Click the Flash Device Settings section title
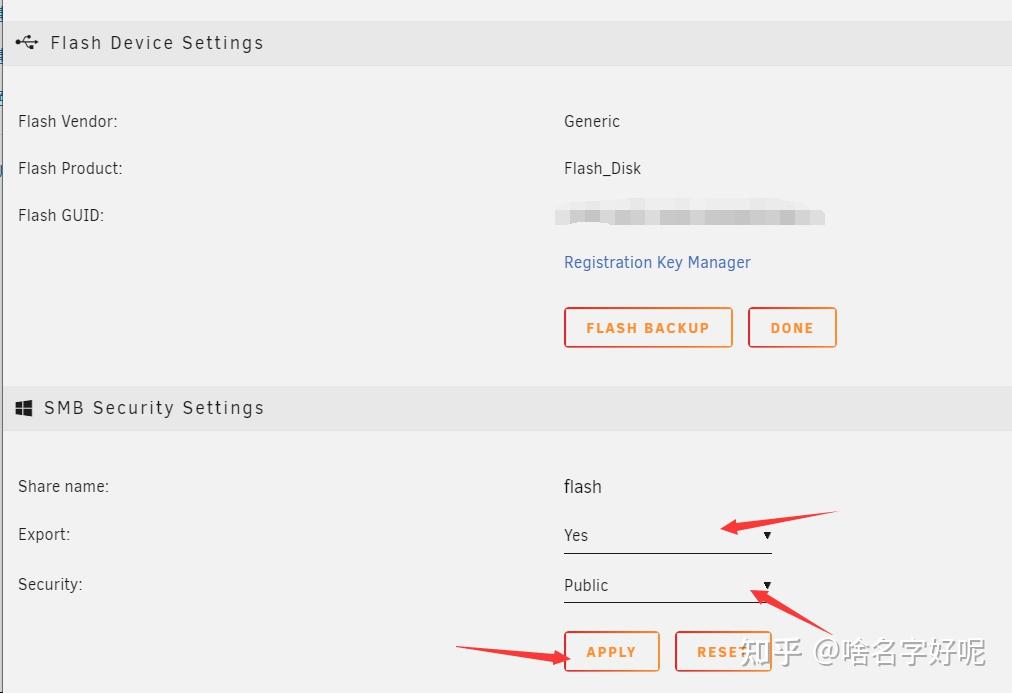 pyautogui.click(x=157, y=43)
